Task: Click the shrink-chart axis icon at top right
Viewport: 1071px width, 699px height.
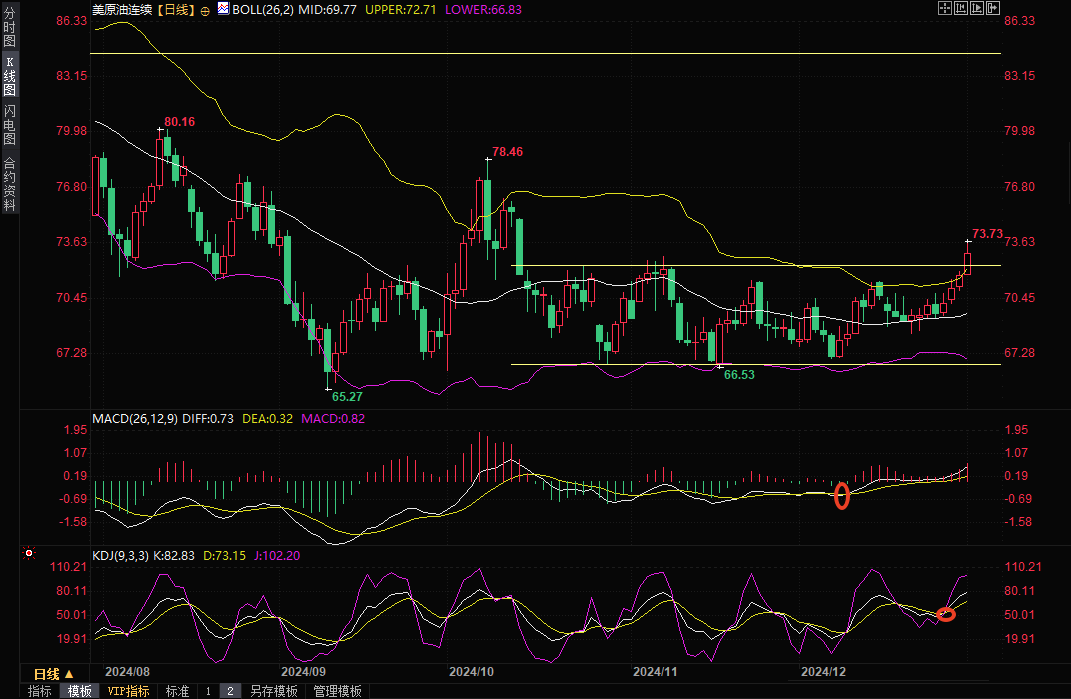Action: pyautogui.click(x=961, y=8)
